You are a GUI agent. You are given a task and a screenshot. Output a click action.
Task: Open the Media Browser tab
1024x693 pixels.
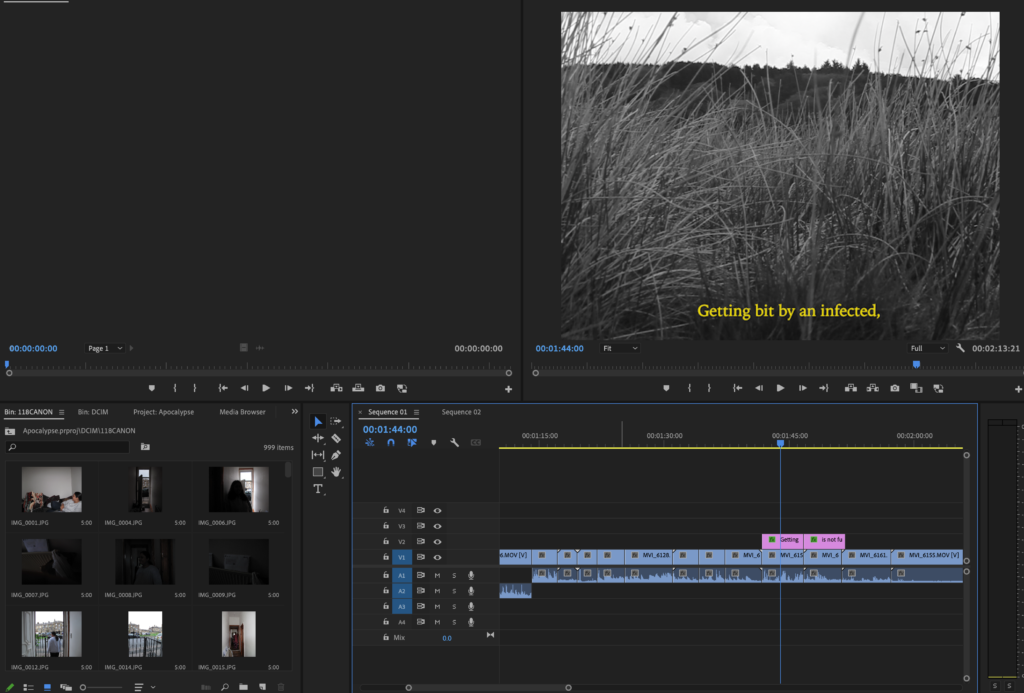[x=243, y=412]
